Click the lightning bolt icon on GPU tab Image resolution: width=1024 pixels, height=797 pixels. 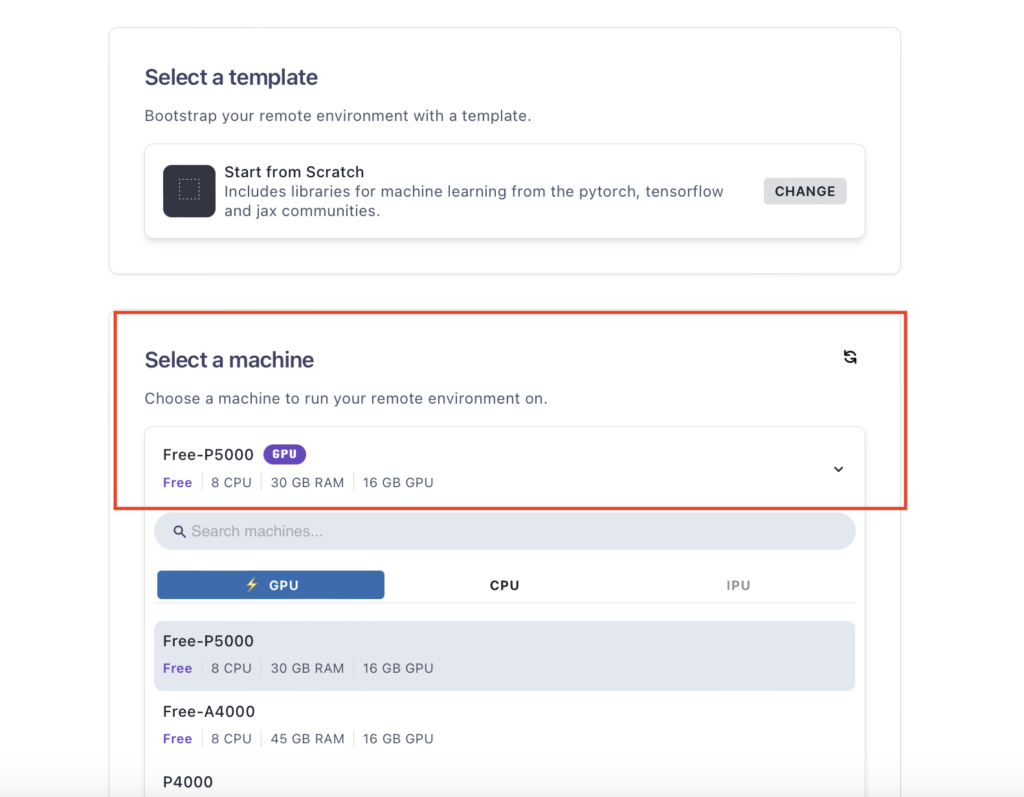(x=252, y=585)
